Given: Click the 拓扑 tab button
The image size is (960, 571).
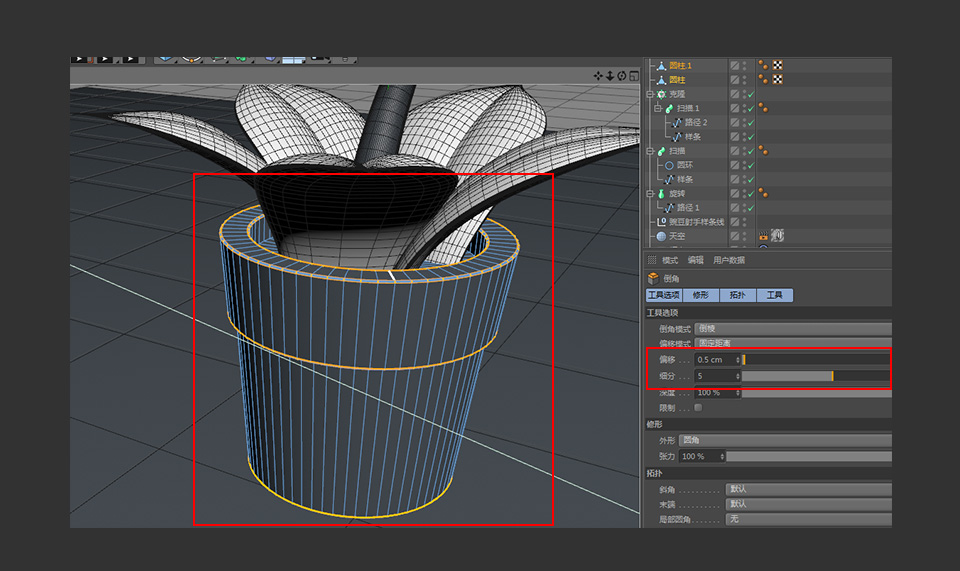Looking at the screenshot, I should click(737, 295).
